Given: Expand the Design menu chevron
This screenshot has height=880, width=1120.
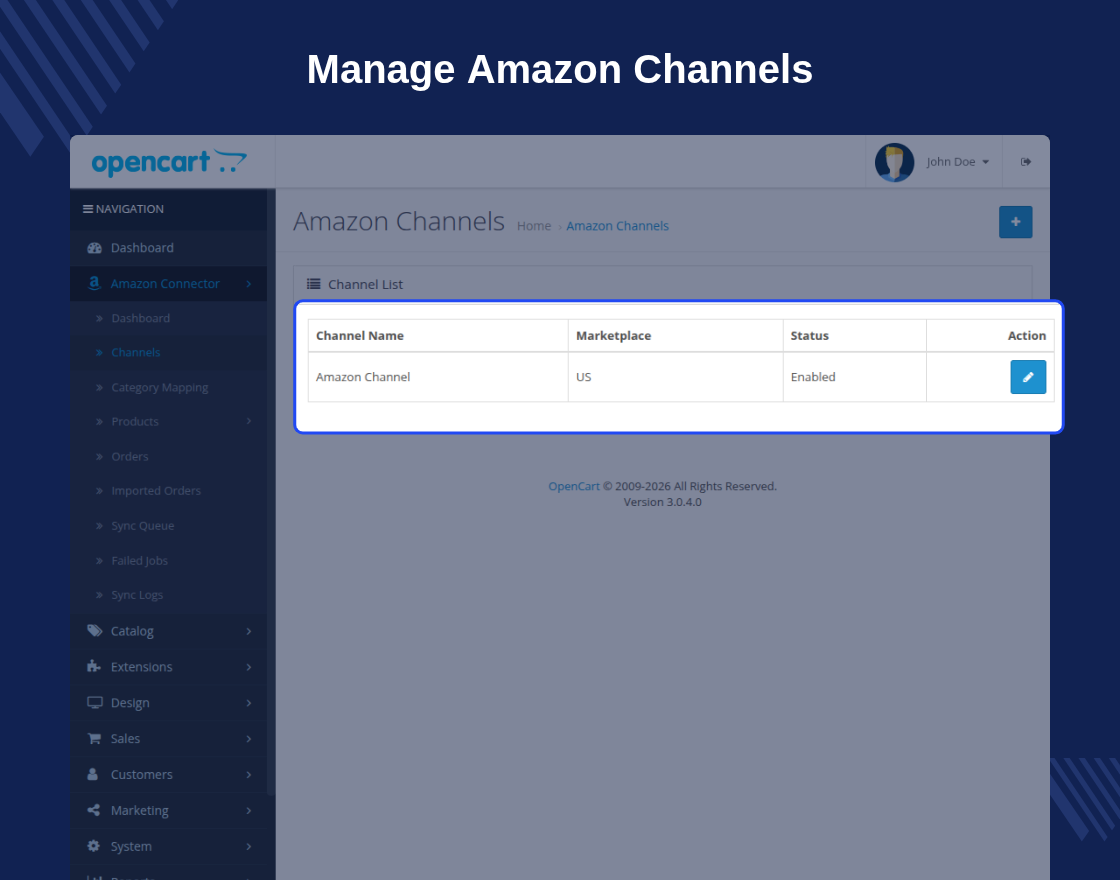Looking at the screenshot, I should [249, 703].
